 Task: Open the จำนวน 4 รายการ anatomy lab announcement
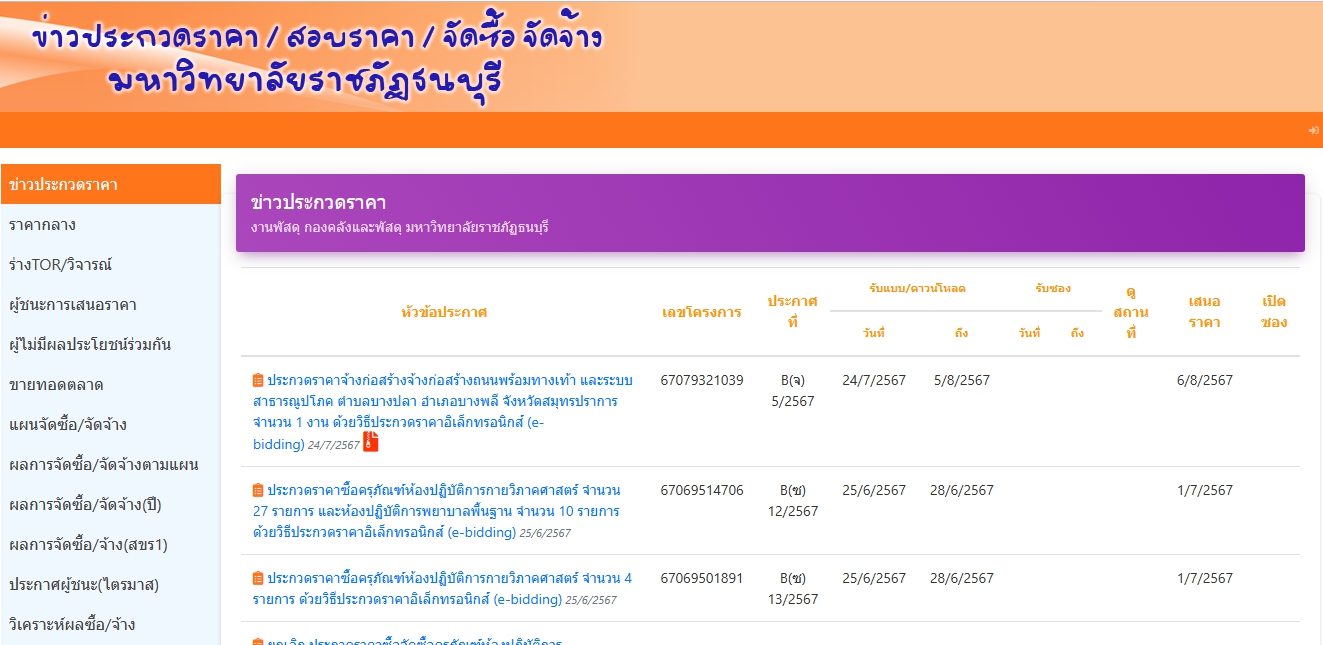(443, 589)
